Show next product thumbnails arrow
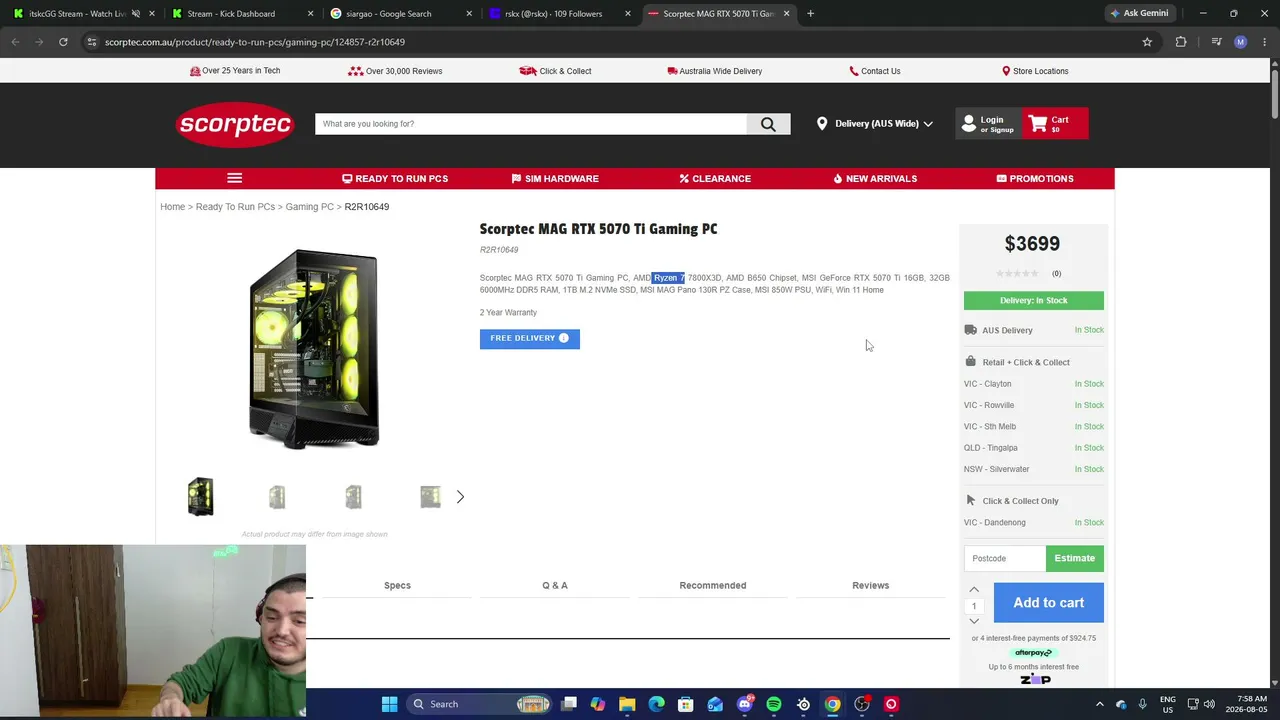This screenshot has width=1280, height=720. 460,496
